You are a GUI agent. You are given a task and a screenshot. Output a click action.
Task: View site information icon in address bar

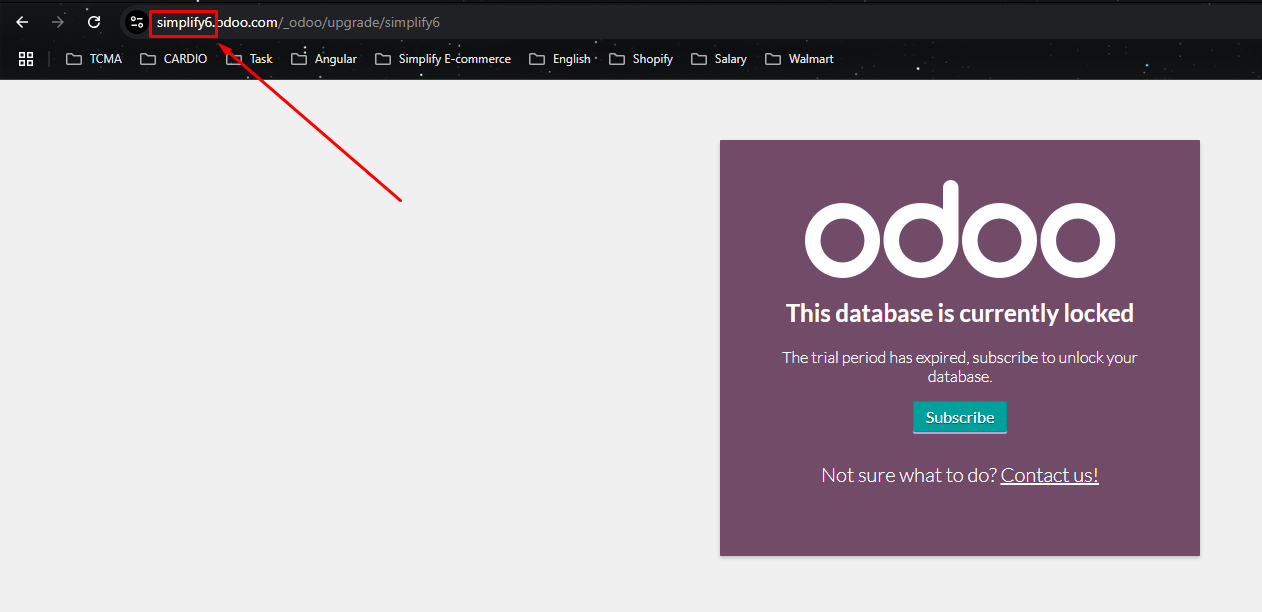(136, 22)
